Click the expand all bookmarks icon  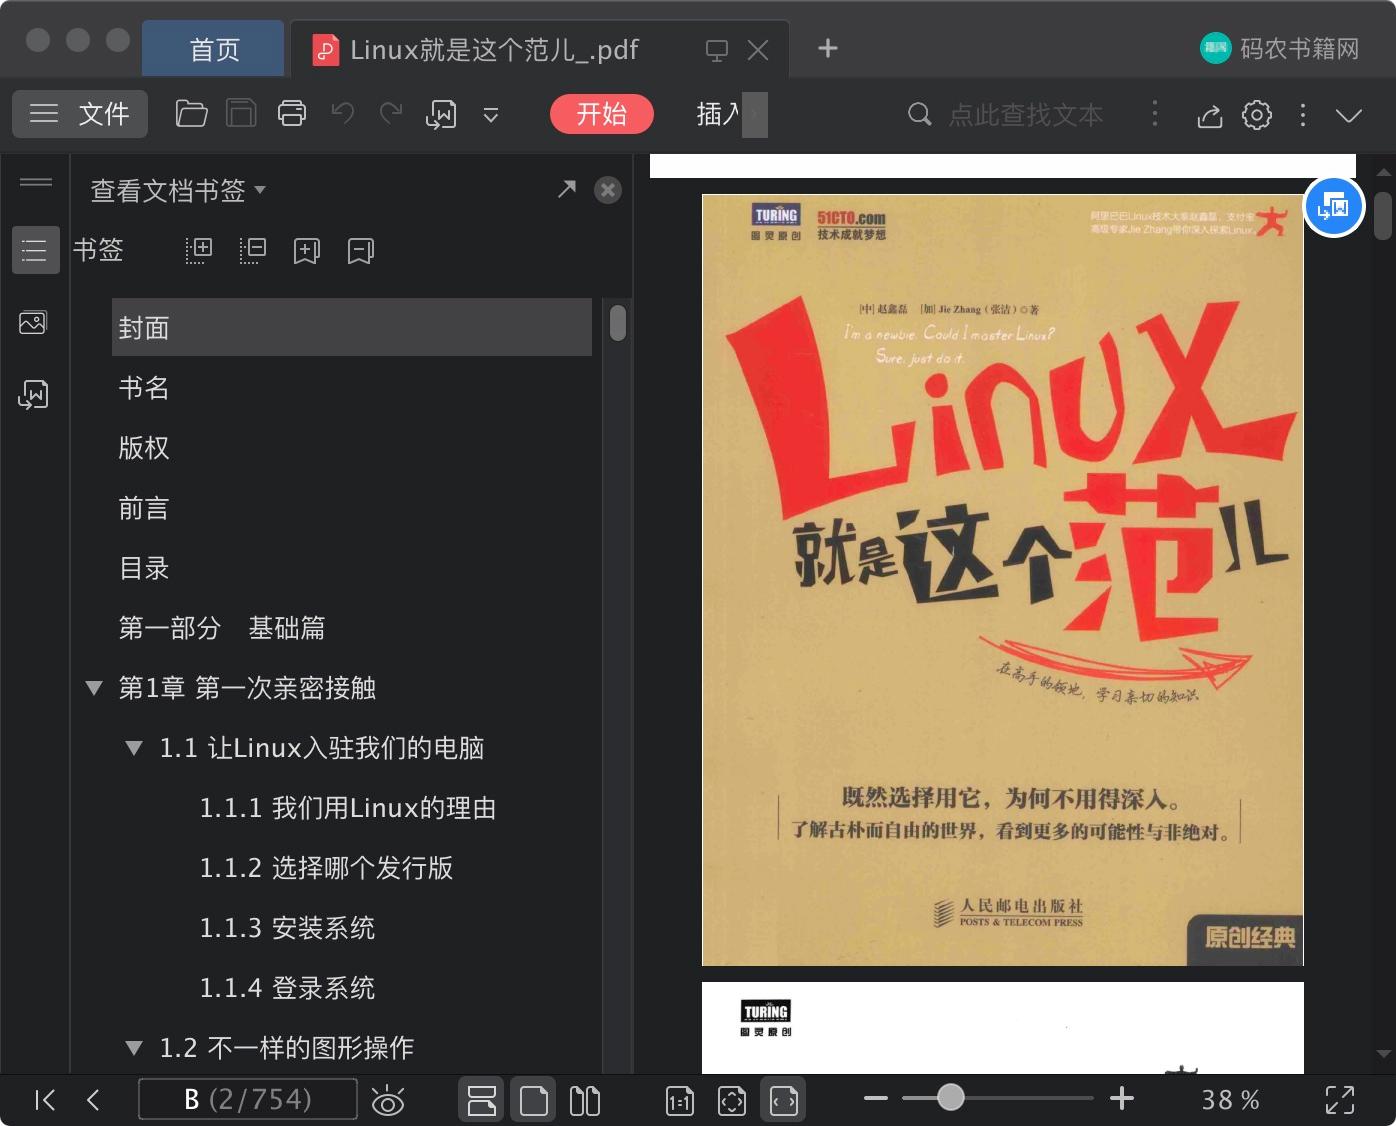click(199, 250)
